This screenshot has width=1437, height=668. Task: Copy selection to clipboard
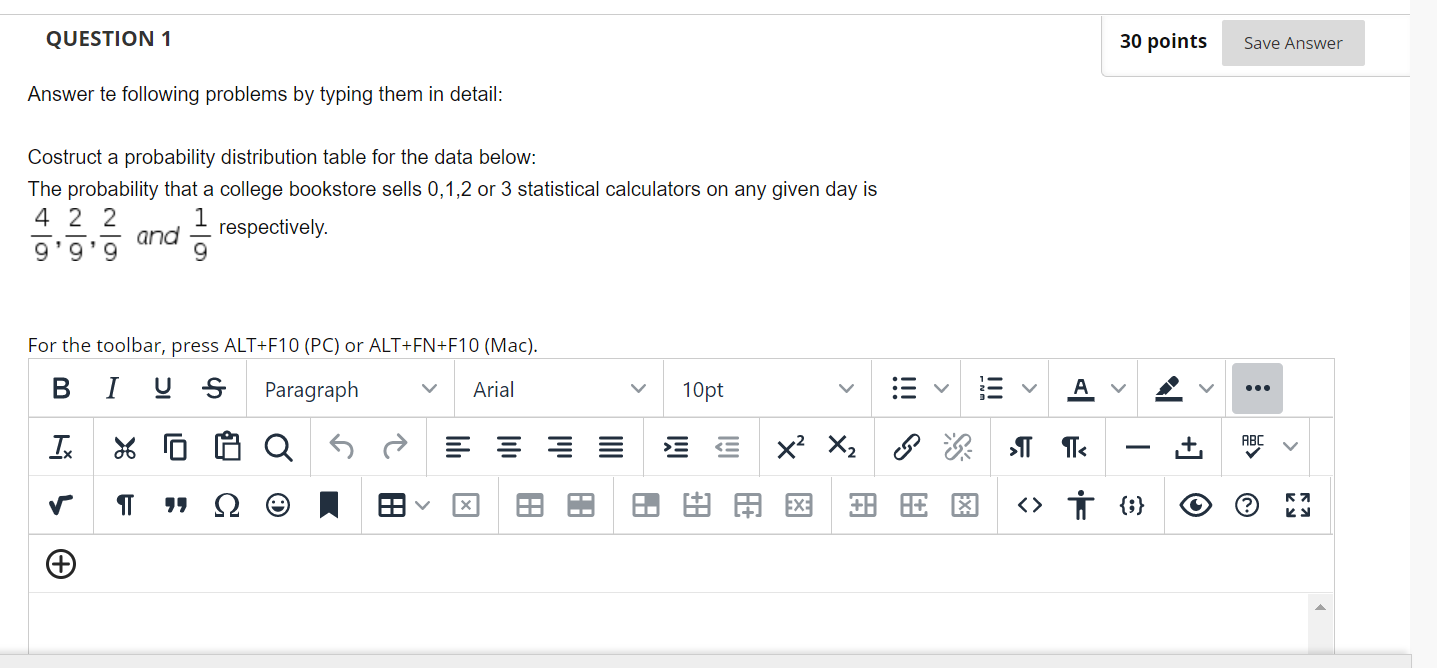pos(175,449)
